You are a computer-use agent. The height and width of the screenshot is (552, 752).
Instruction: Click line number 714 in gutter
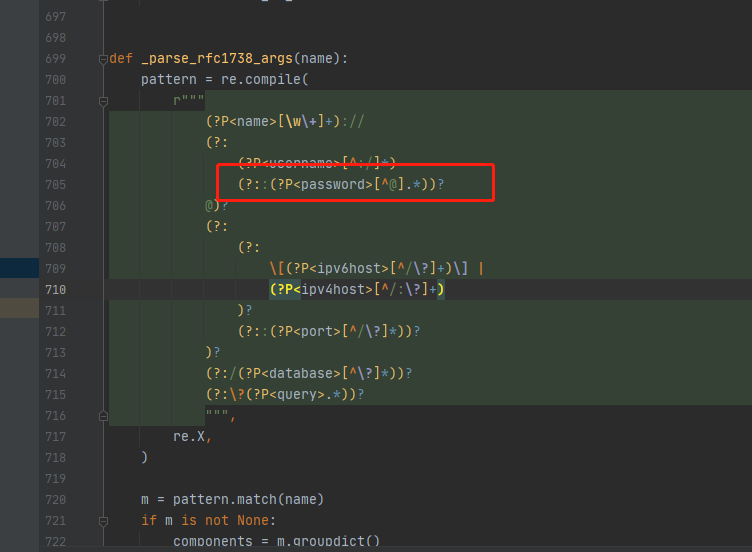[x=56, y=374]
